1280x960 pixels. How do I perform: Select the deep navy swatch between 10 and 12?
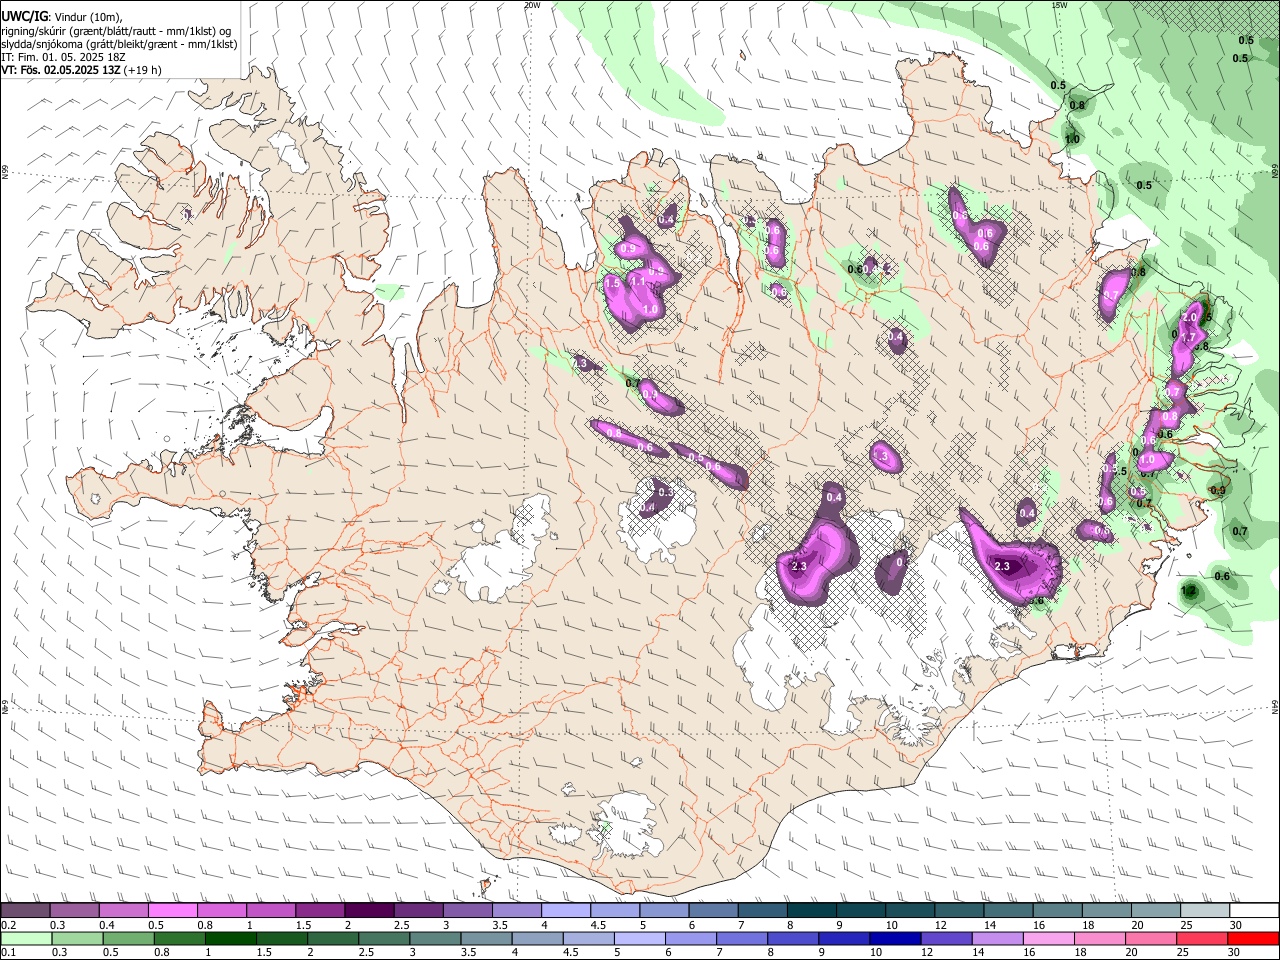pos(894,938)
